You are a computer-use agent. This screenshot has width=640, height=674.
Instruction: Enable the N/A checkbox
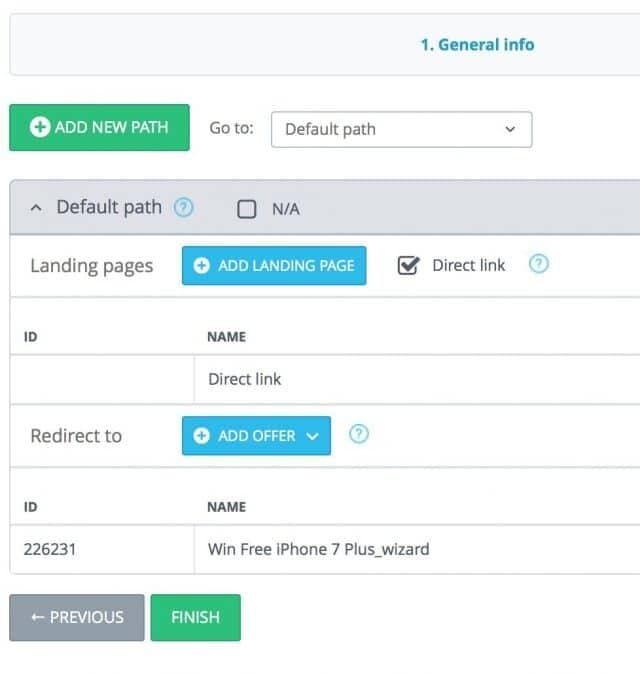pyautogui.click(x=247, y=209)
